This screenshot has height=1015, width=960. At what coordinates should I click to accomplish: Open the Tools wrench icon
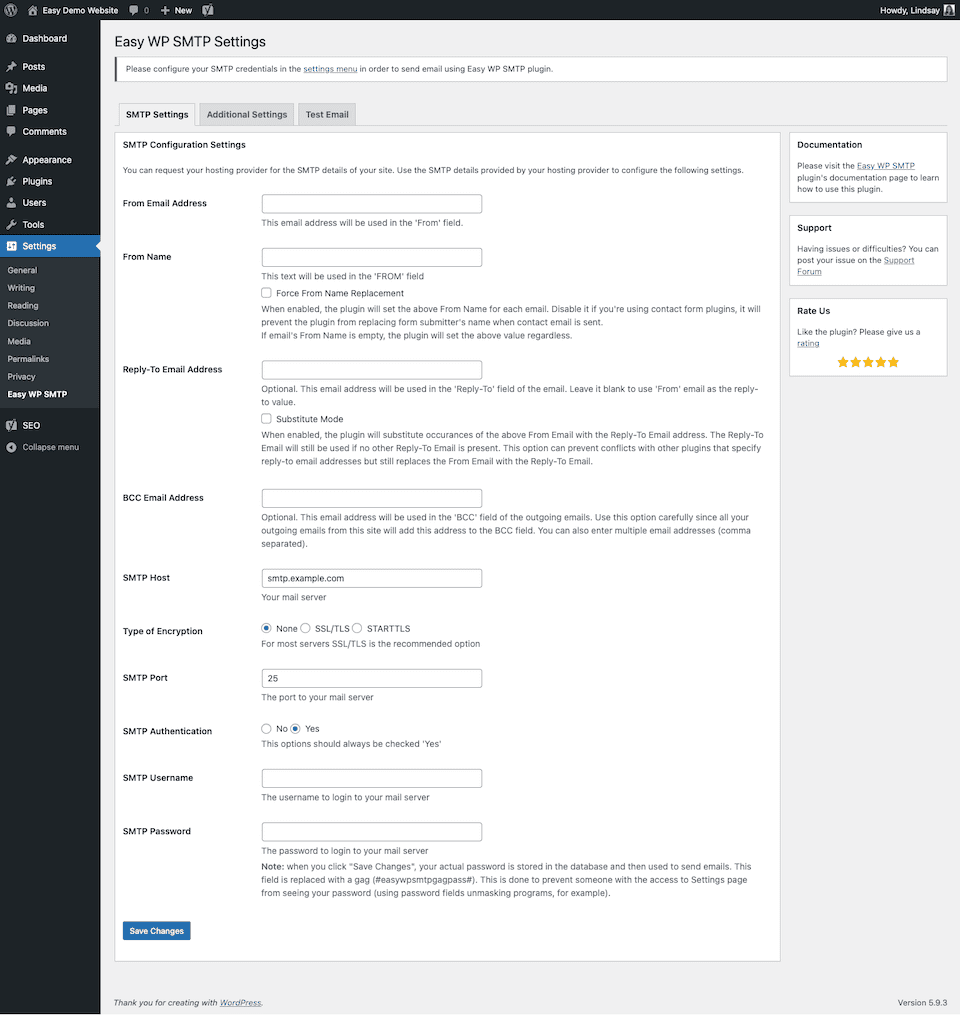click(x=11, y=225)
